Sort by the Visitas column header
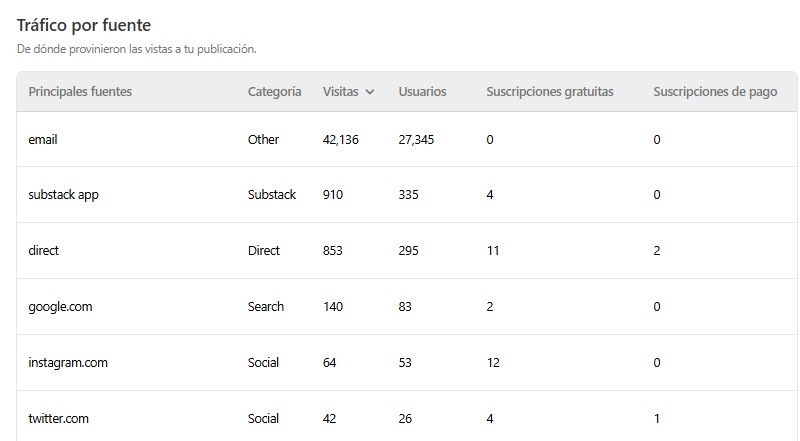800x441 pixels. 340,92
